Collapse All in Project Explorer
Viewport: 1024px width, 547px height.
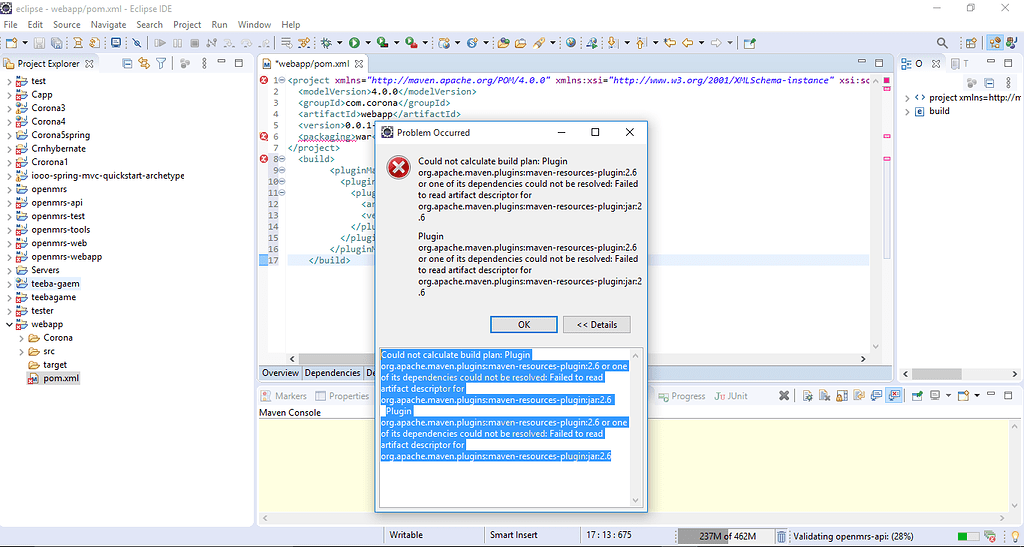coord(127,64)
